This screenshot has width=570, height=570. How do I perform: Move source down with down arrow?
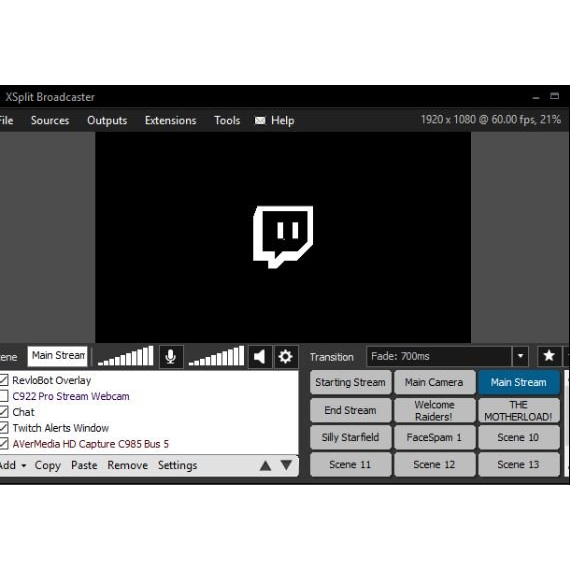286,465
